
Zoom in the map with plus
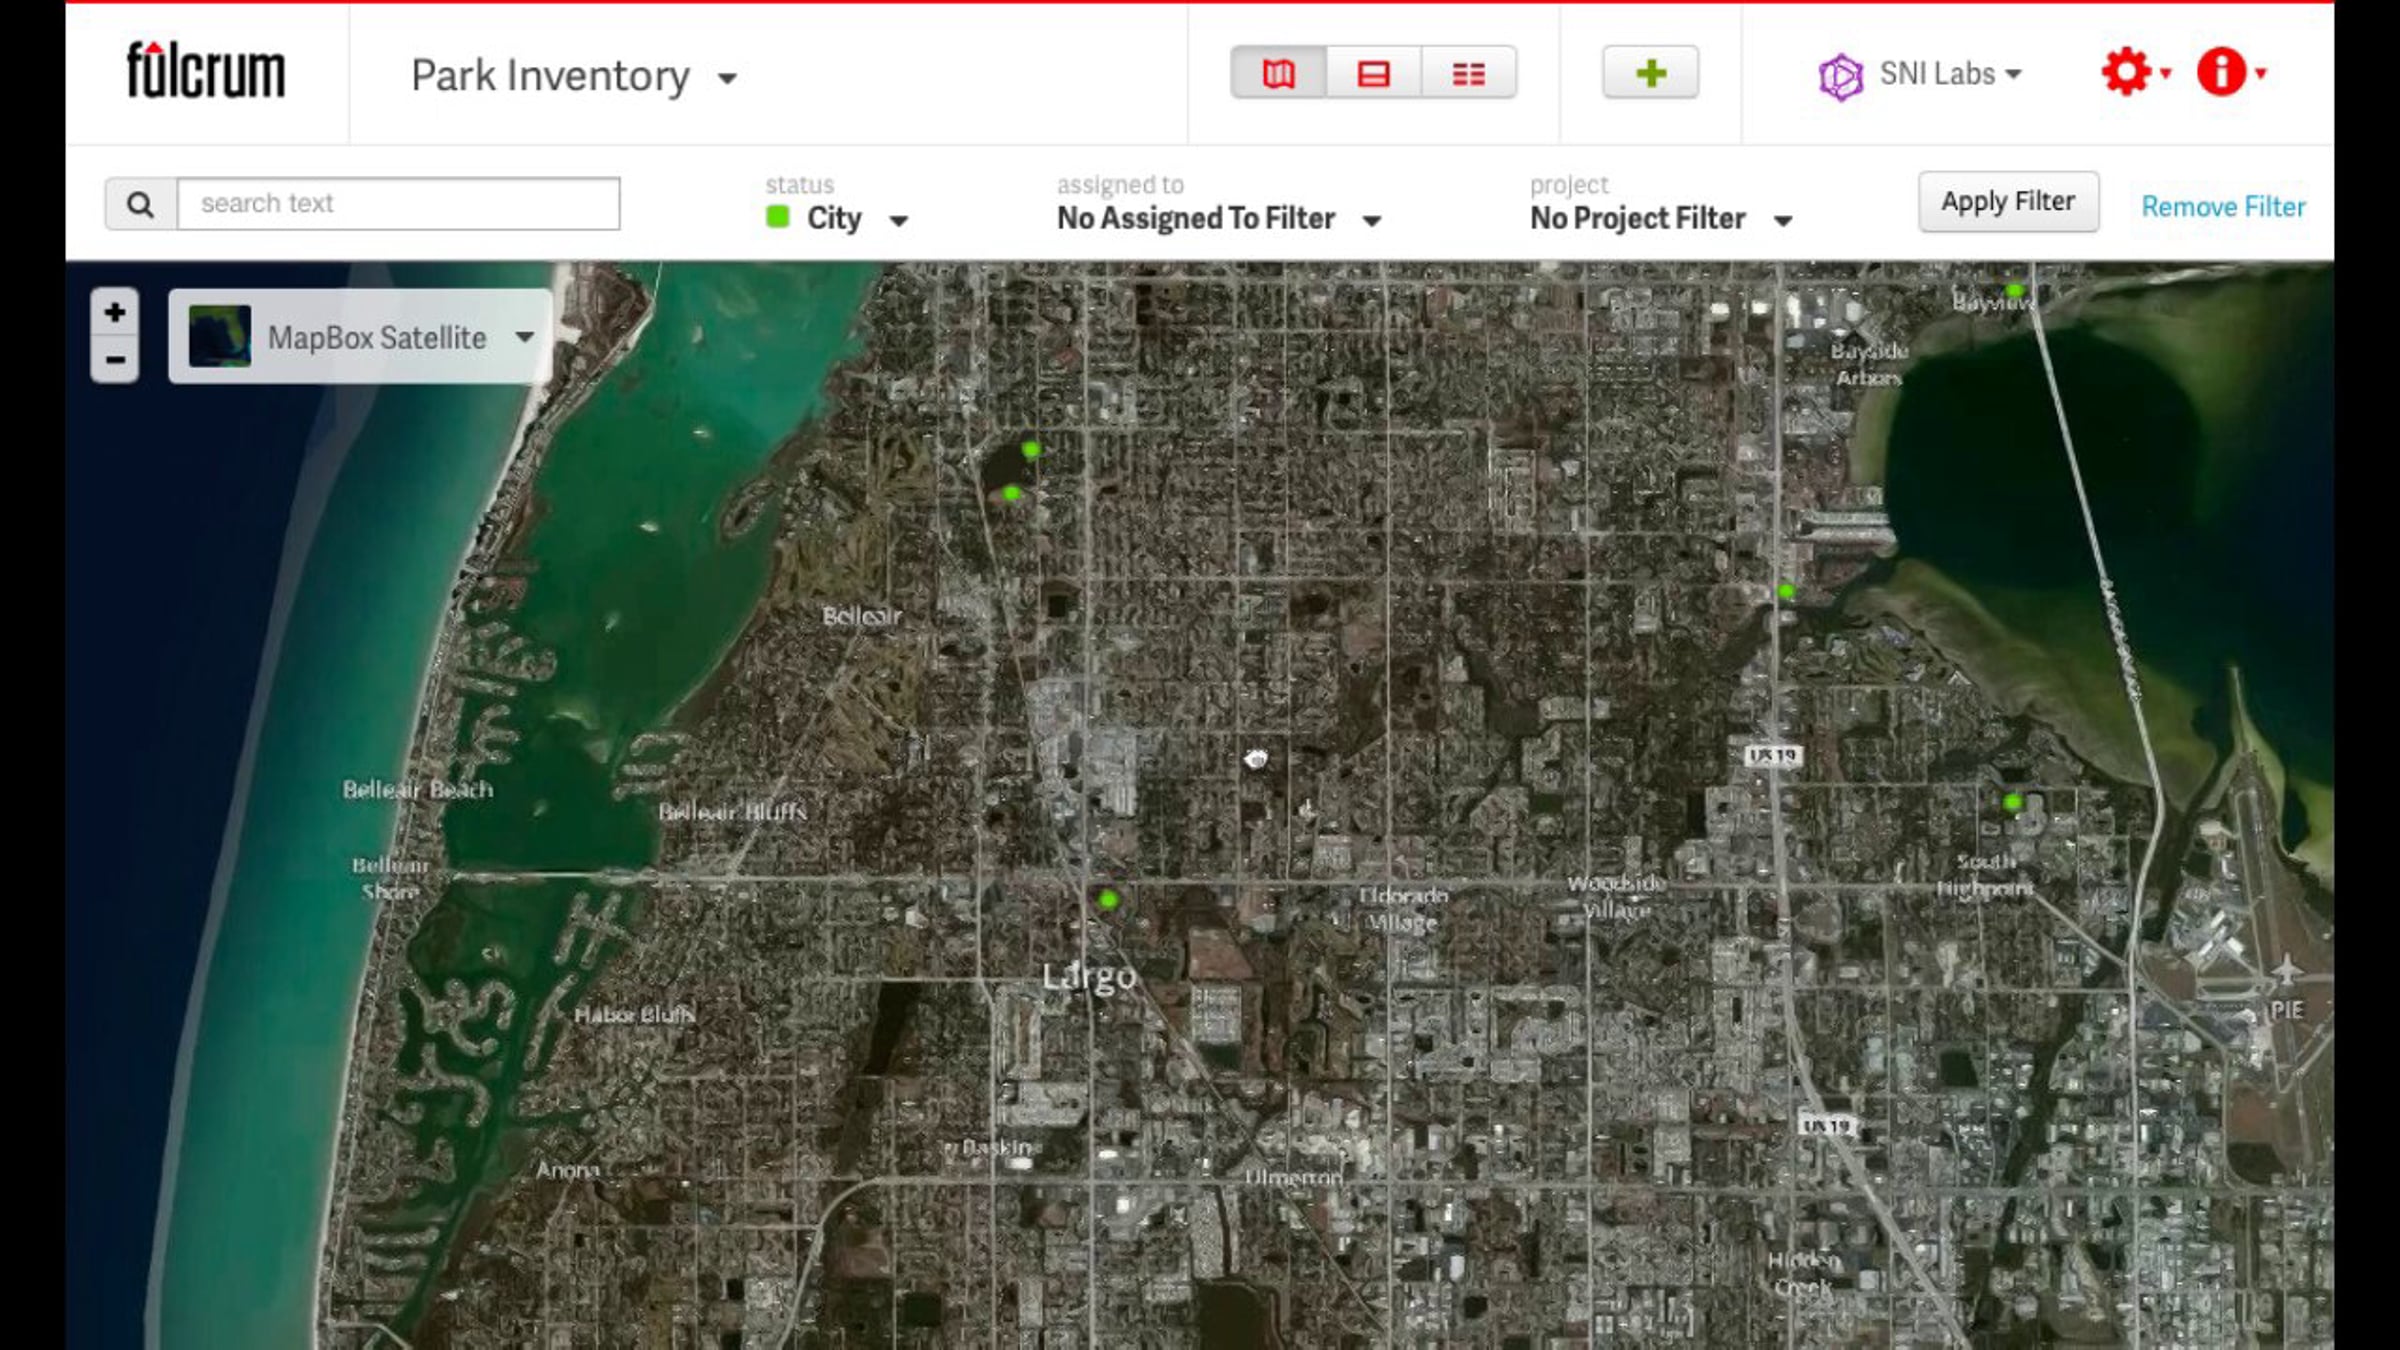115,313
